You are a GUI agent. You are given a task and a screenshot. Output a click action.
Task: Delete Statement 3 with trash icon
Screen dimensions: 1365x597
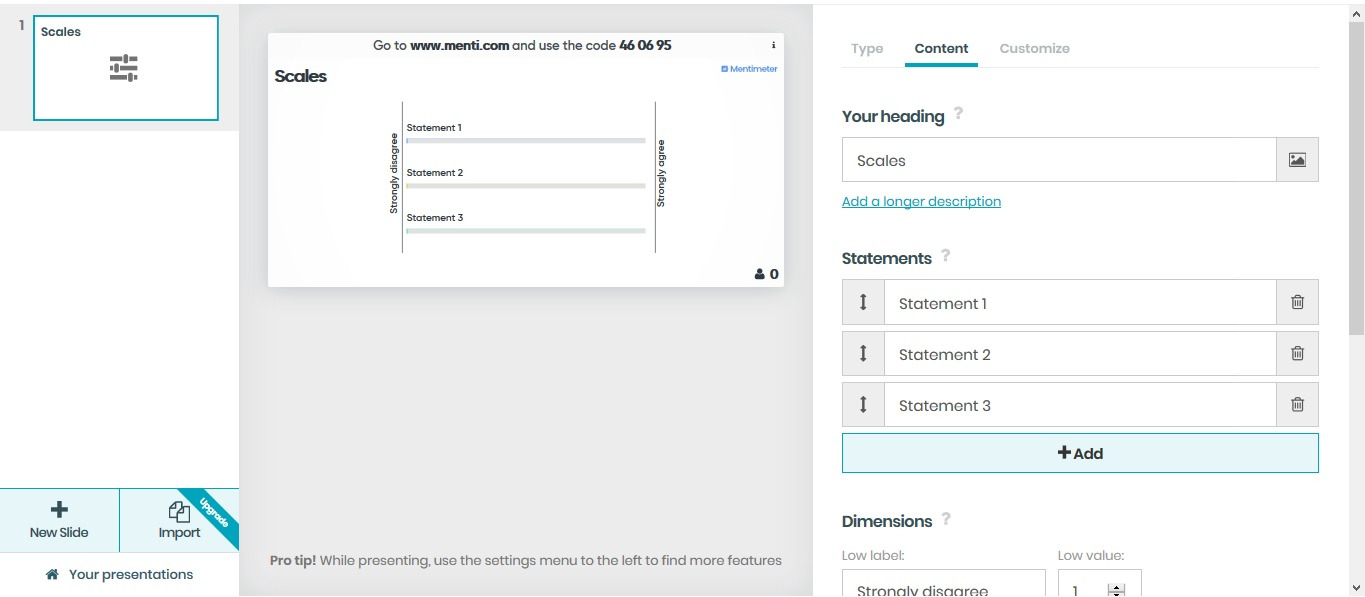coord(1297,405)
